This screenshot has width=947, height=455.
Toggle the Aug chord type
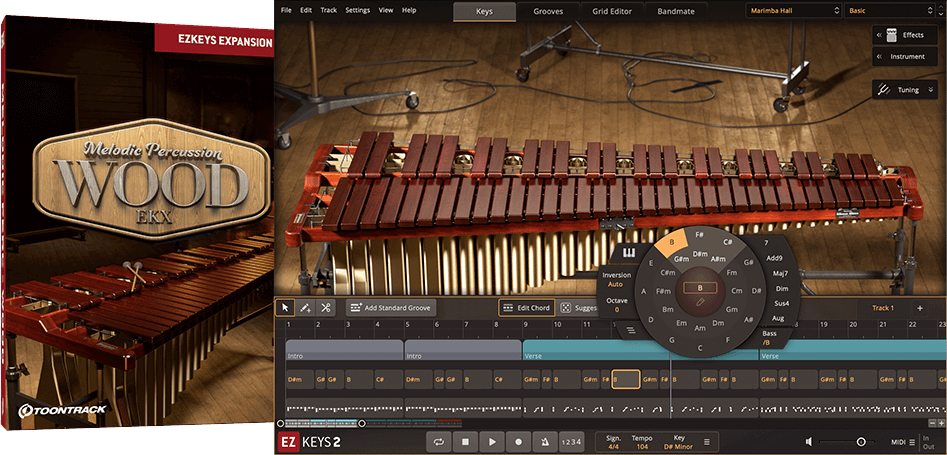click(x=778, y=318)
